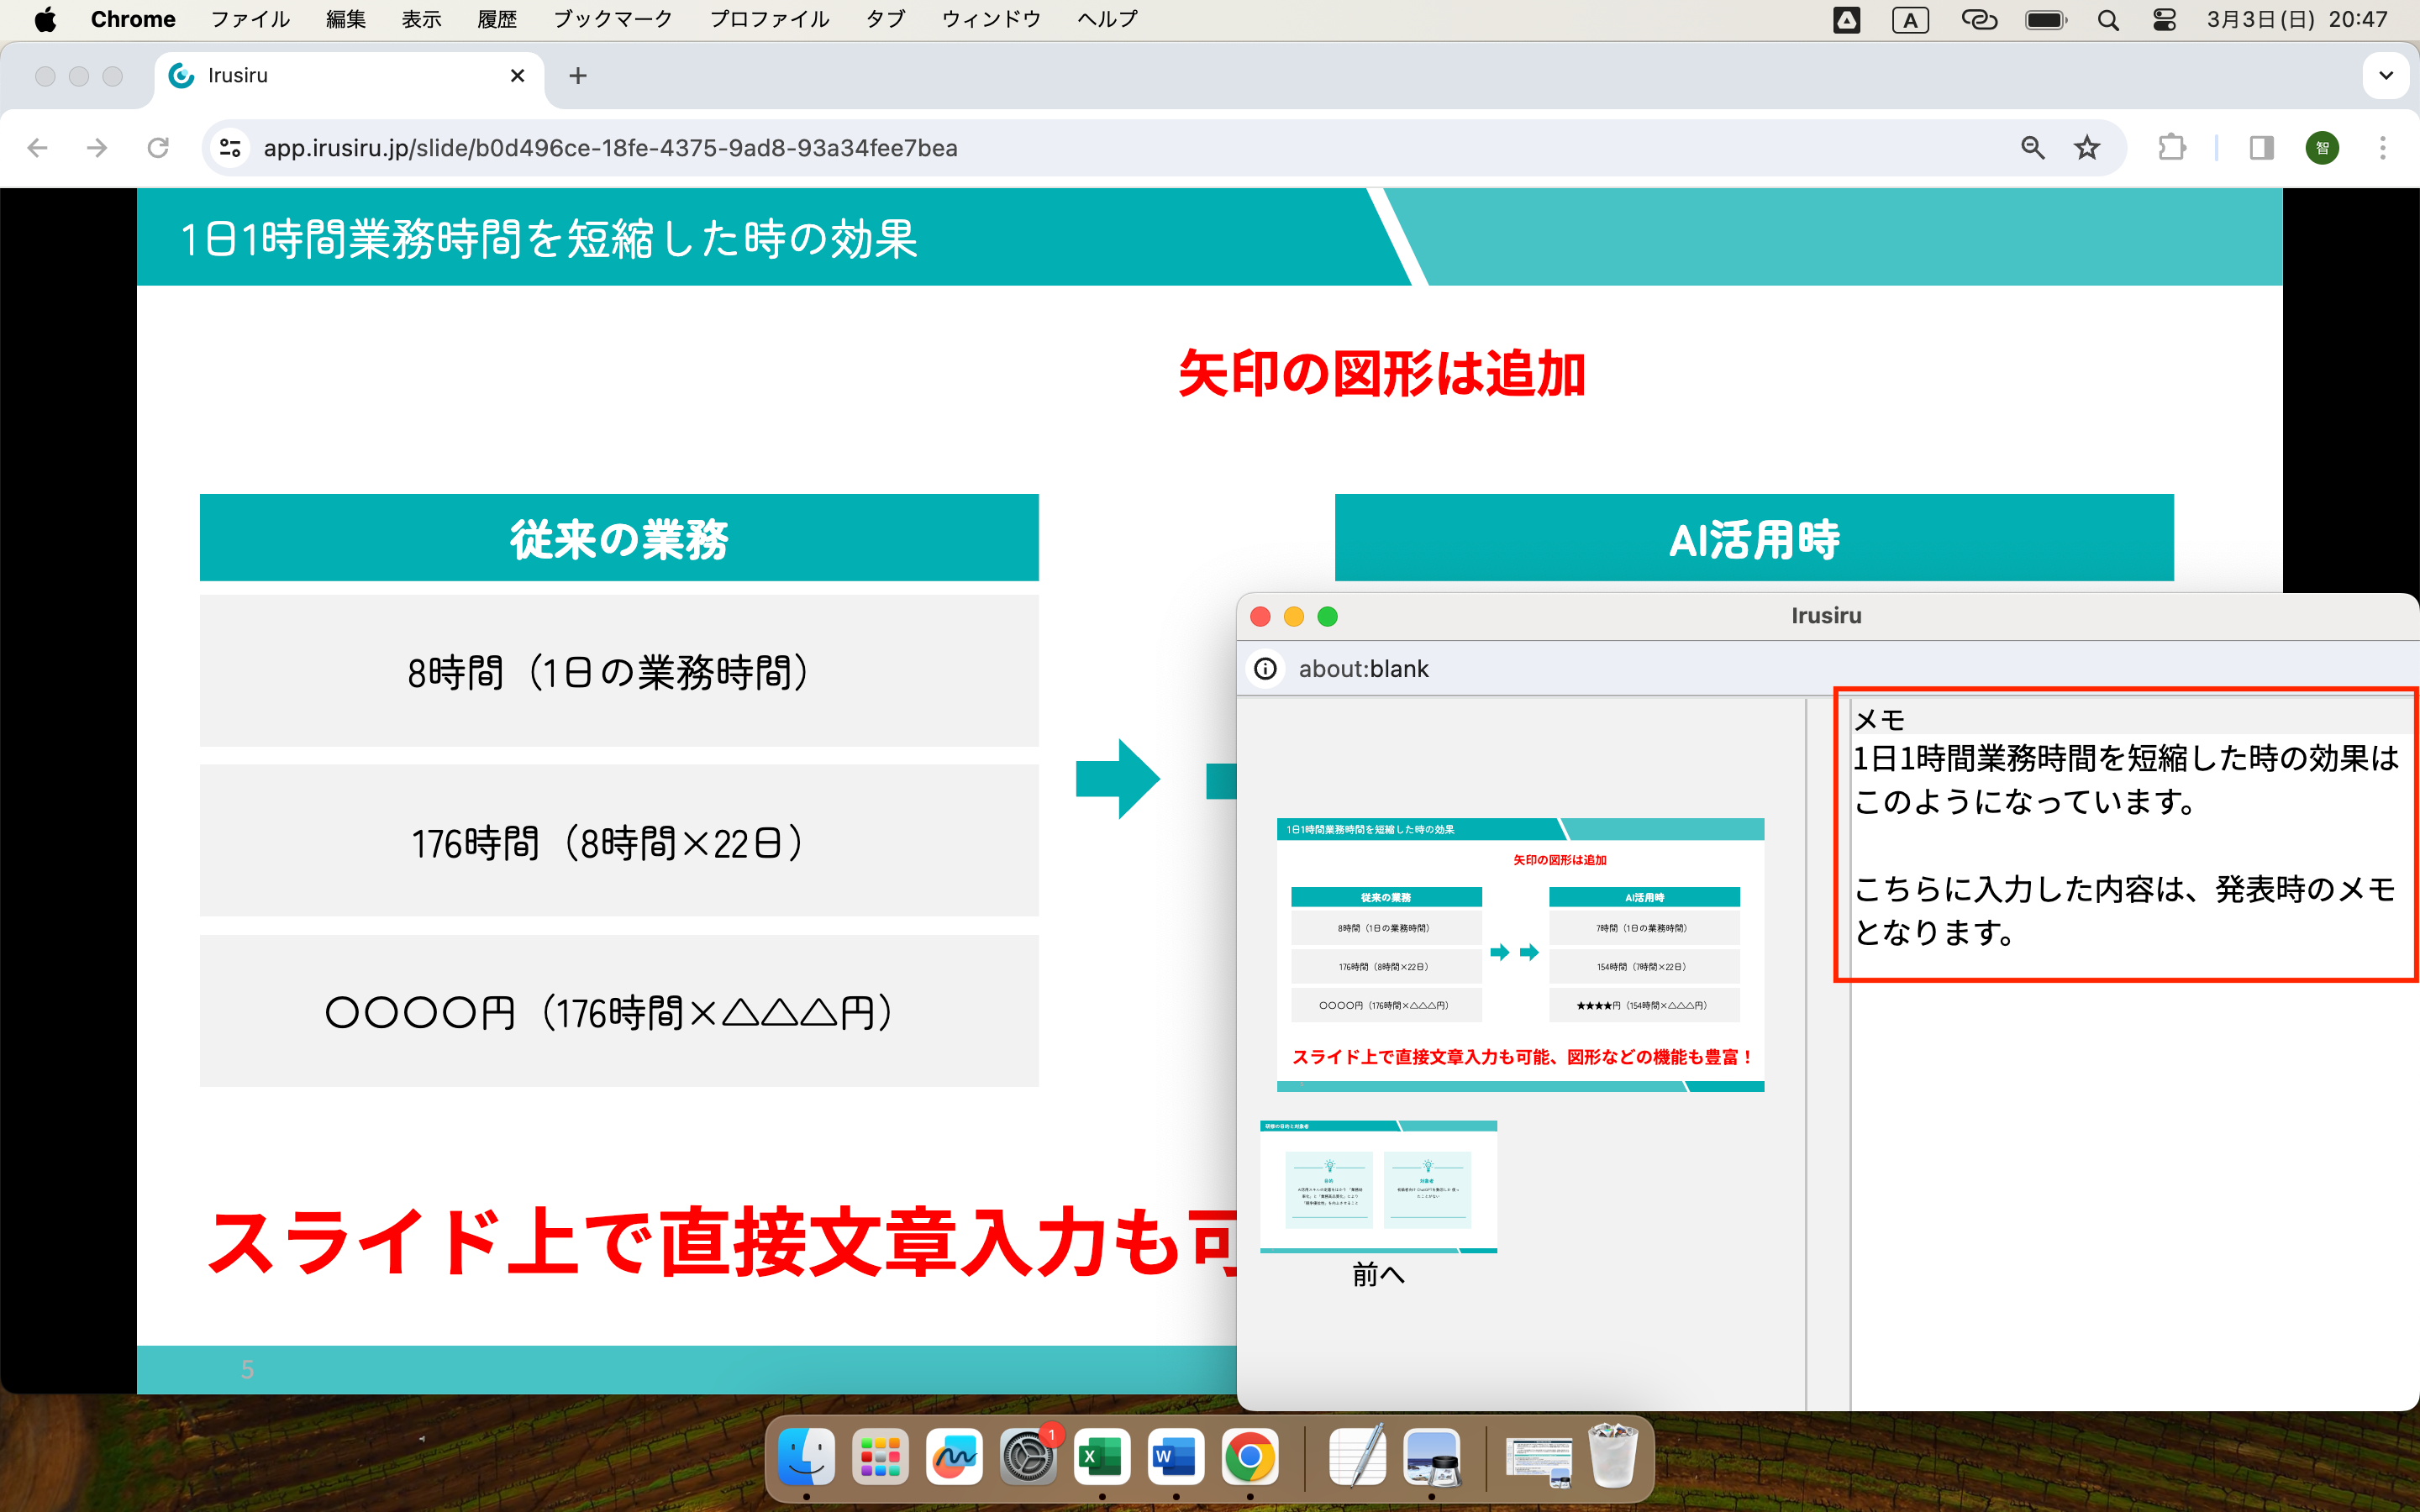The height and width of the screenshot is (1512, 2420).
Task: Reload the Irusiru page
Action: (x=158, y=148)
